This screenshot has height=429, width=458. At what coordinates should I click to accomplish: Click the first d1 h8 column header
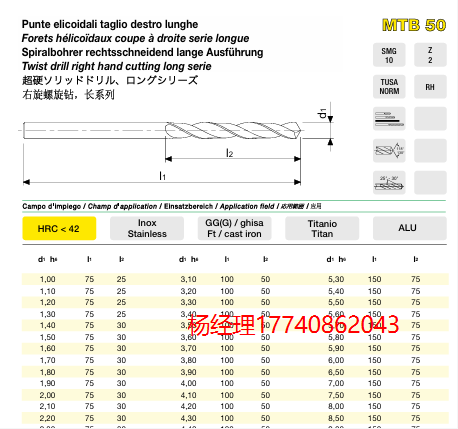point(47,259)
